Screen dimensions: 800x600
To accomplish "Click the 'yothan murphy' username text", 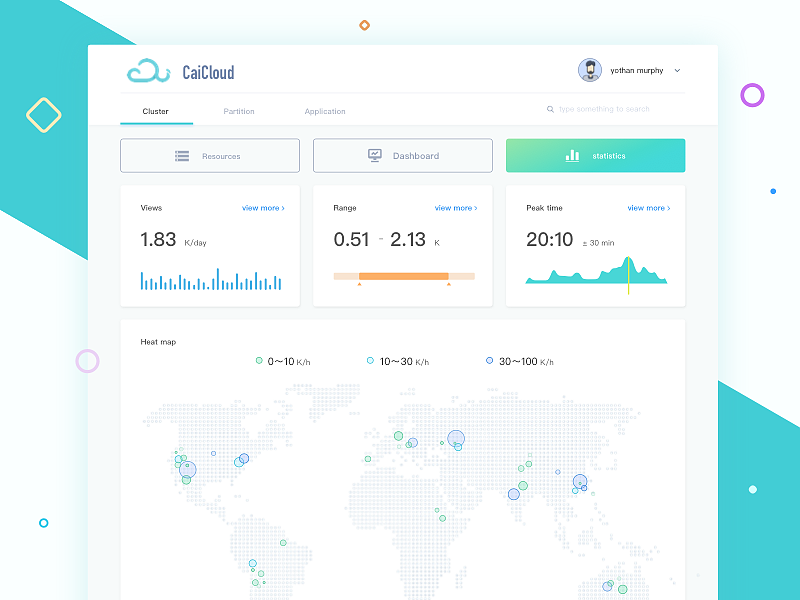I will tap(637, 70).
